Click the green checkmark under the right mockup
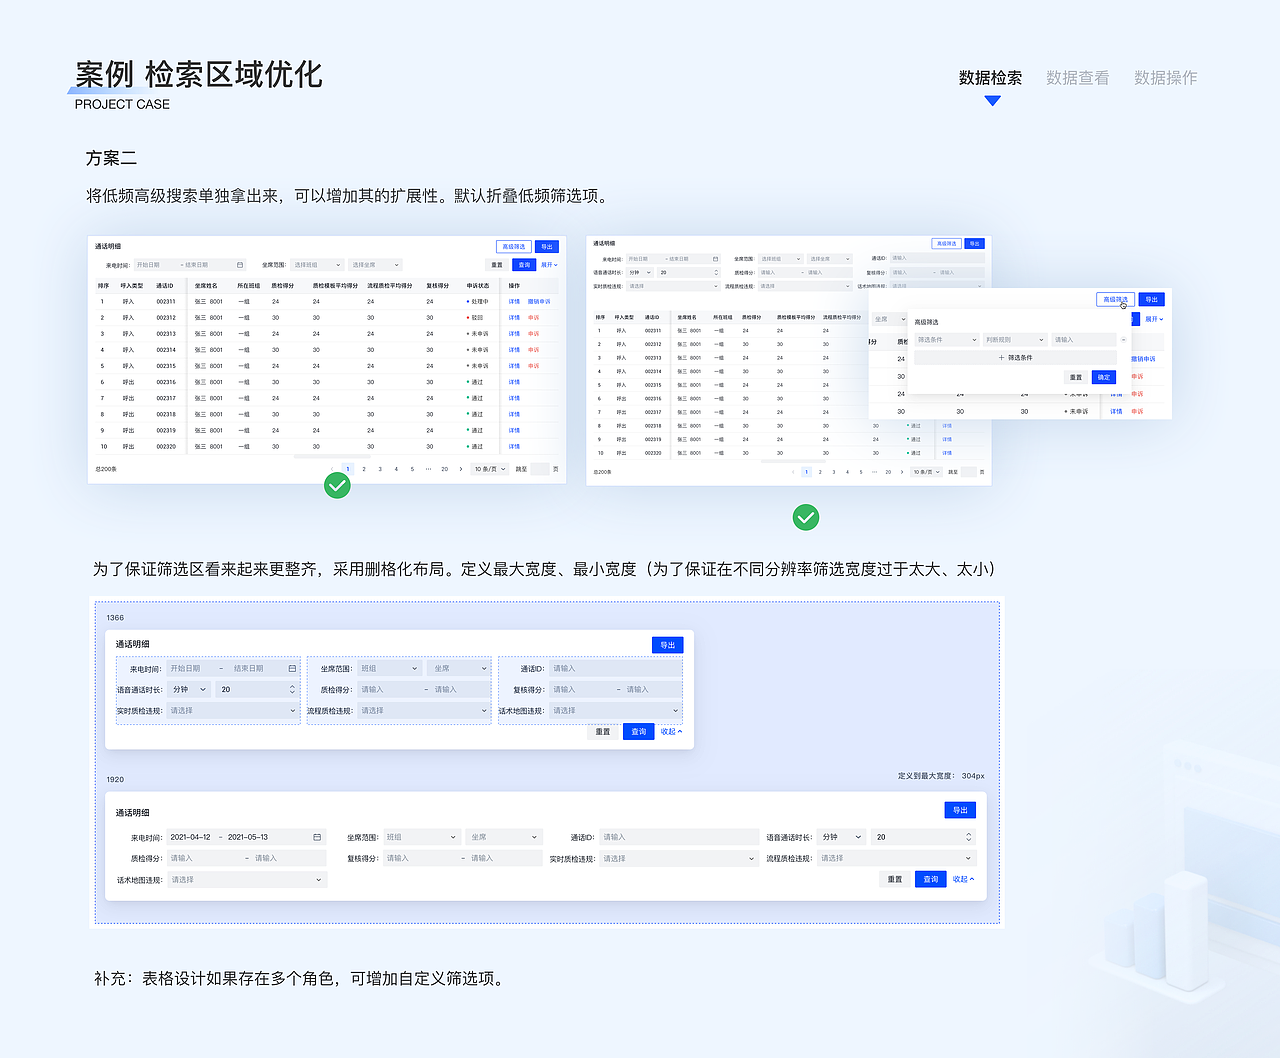Image resolution: width=1280 pixels, height=1058 pixels. pos(806,517)
